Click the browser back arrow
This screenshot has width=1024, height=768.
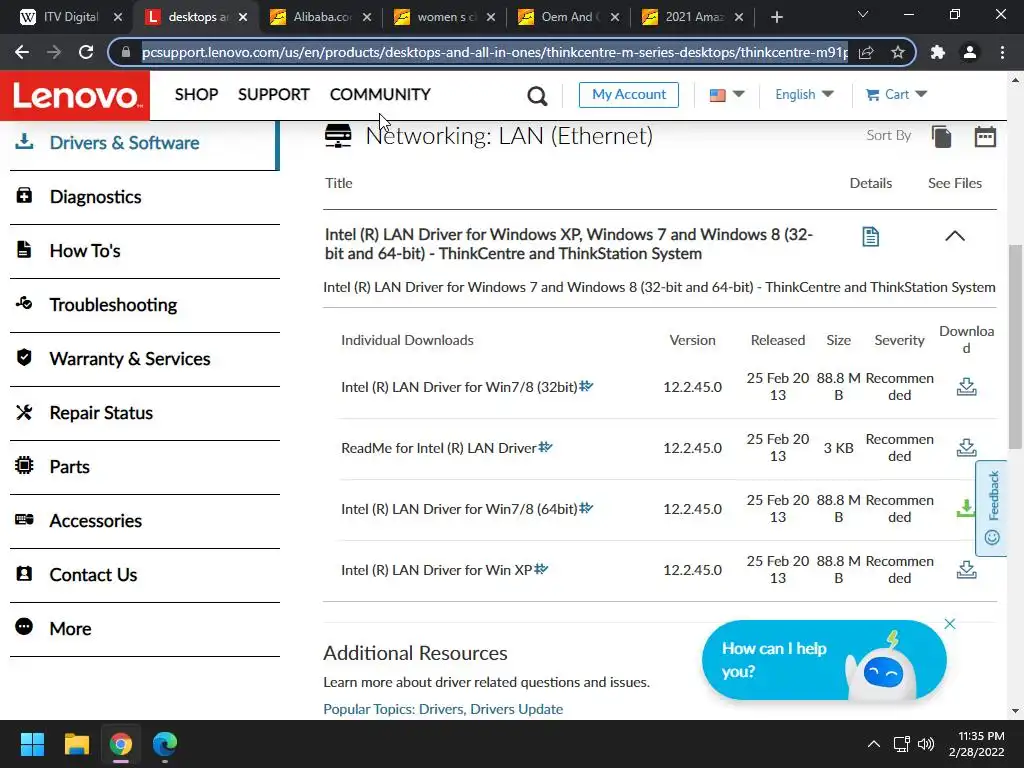coord(22,52)
